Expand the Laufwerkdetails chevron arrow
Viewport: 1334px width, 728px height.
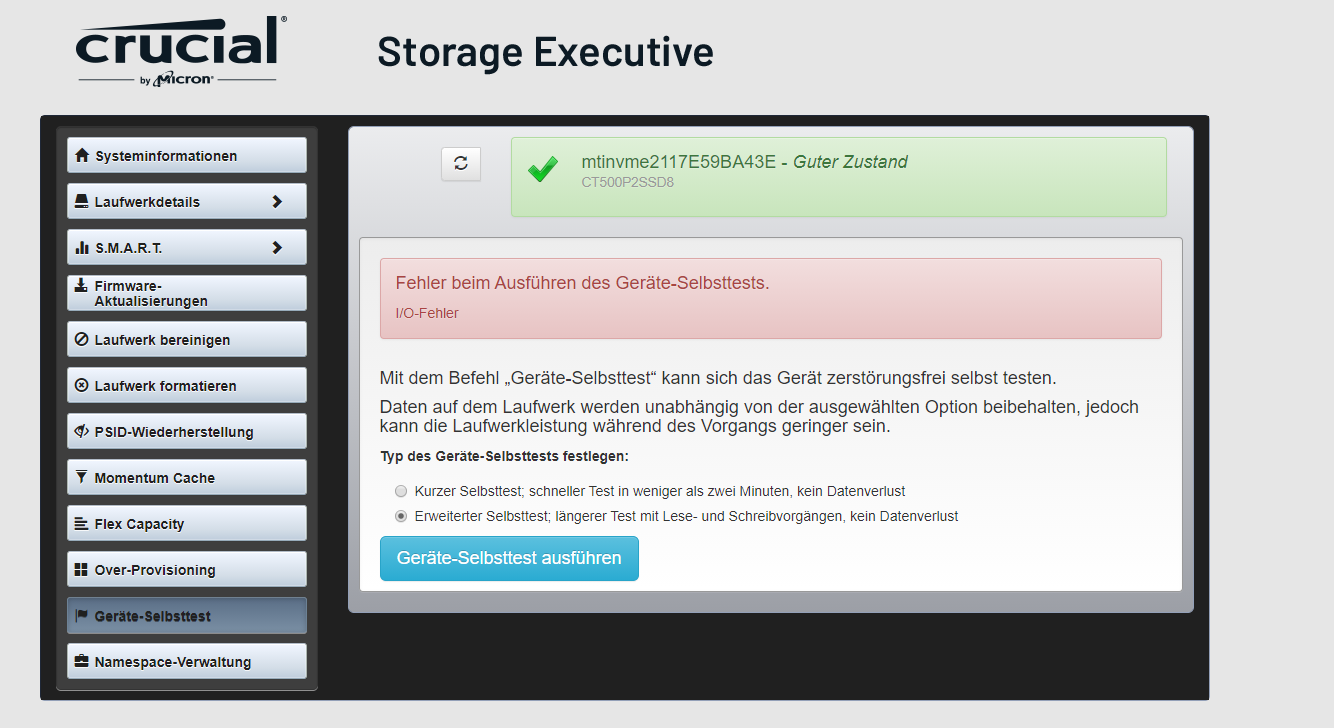(277, 201)
